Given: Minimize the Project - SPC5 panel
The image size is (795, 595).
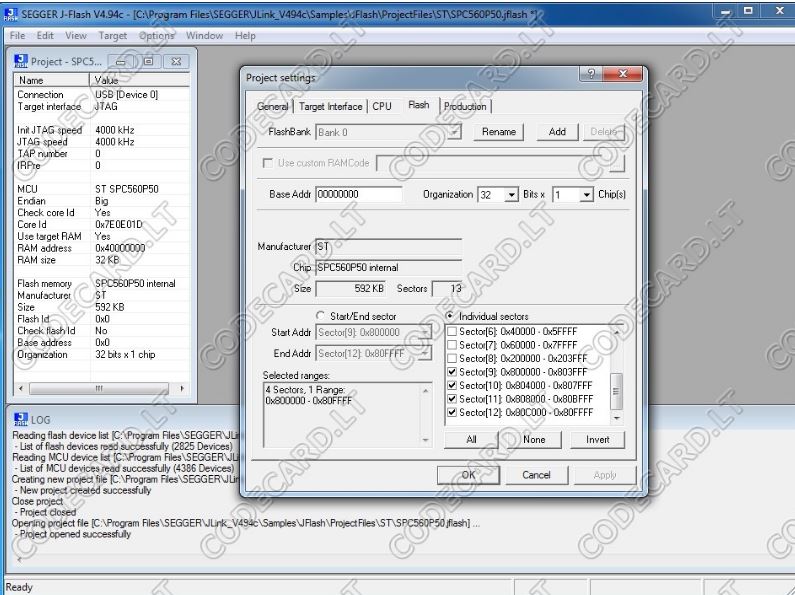Looking at the screenshot, I should click(121, 61).
